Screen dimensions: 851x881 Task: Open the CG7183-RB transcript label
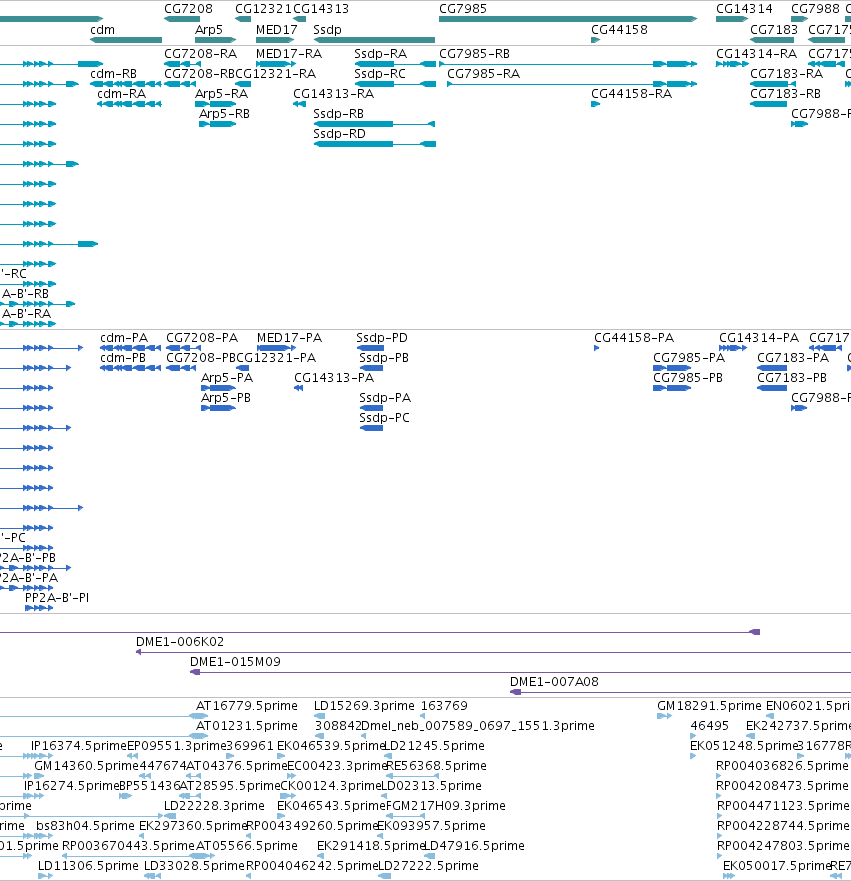coord(785,94)
